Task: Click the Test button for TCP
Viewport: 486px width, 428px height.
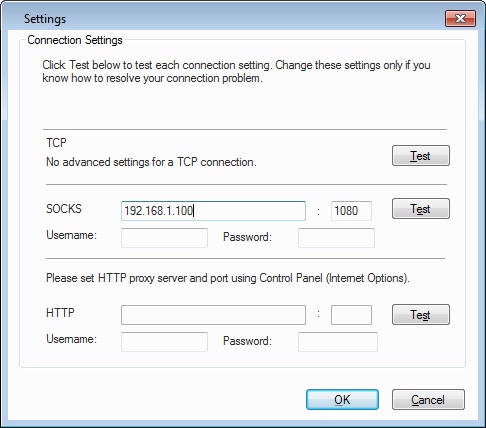Action: pyautogui.click(x=421, y=156)
